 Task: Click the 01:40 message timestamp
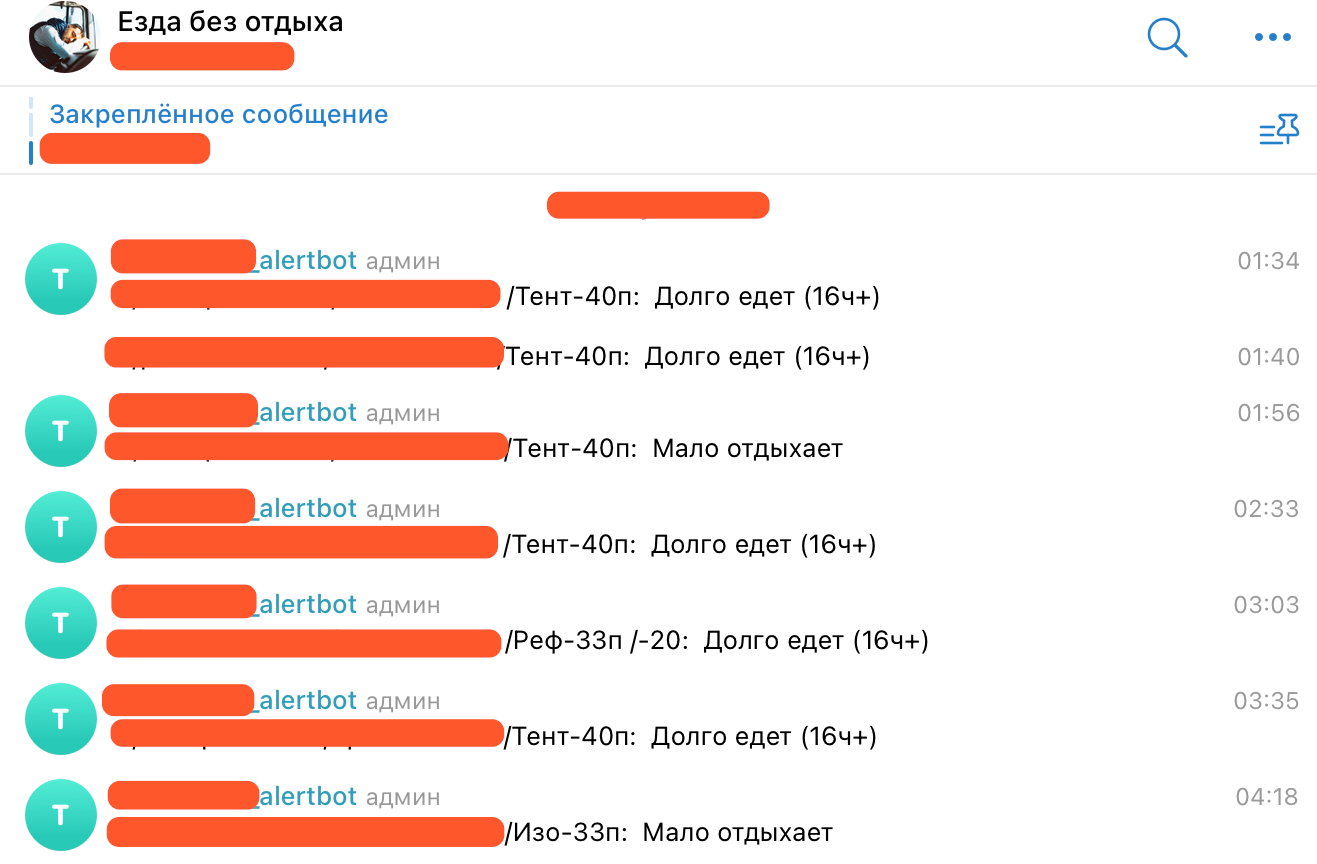coord(1268,357)
